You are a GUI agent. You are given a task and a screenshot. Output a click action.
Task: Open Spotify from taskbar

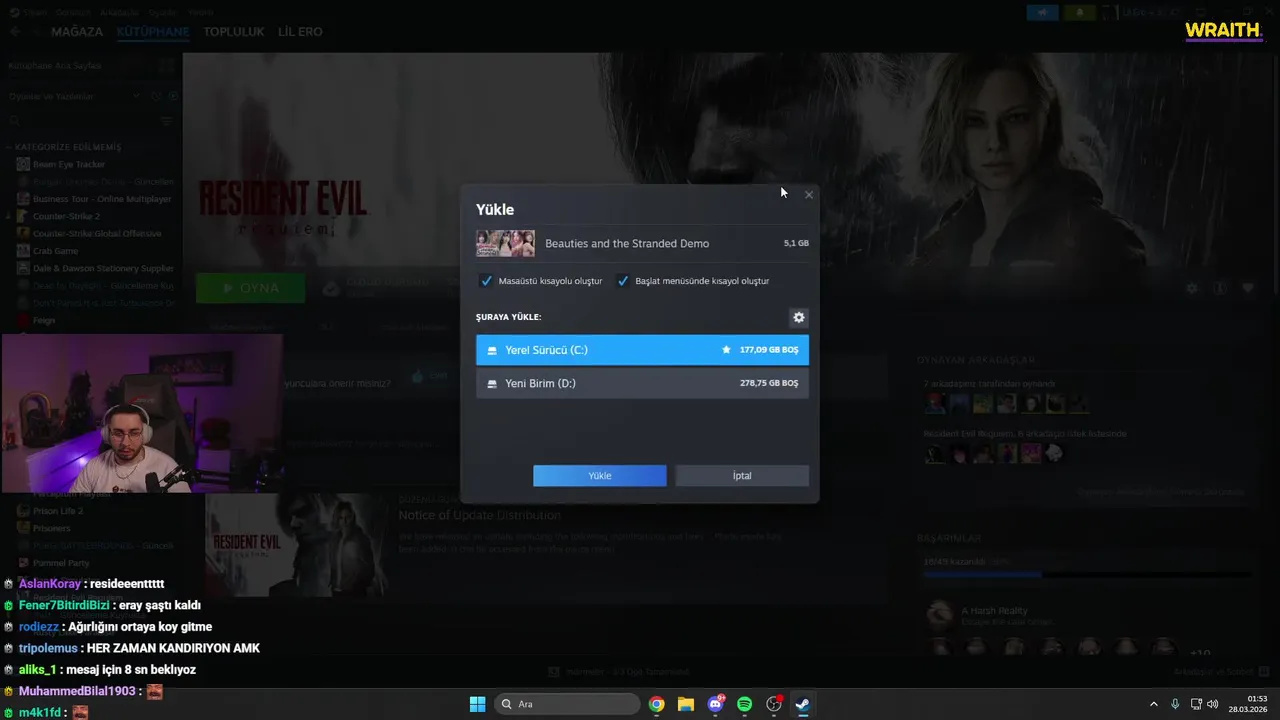[744, 704]
